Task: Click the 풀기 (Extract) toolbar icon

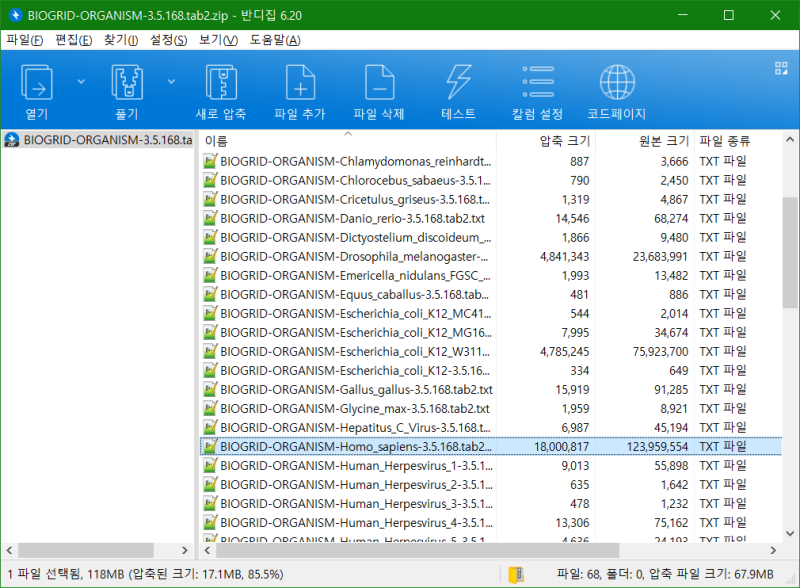Action: tap(127, 83)
